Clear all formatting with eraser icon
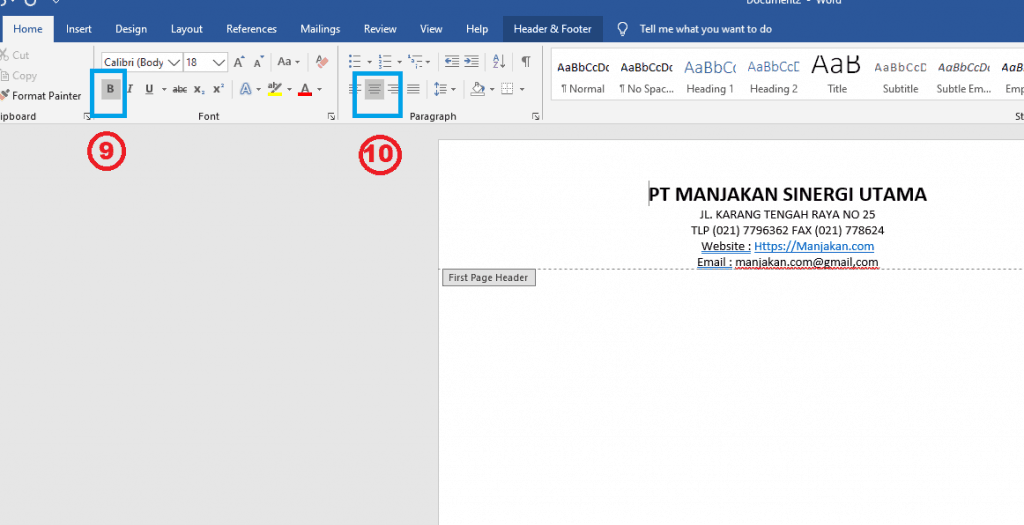 (x=322, y=62)
